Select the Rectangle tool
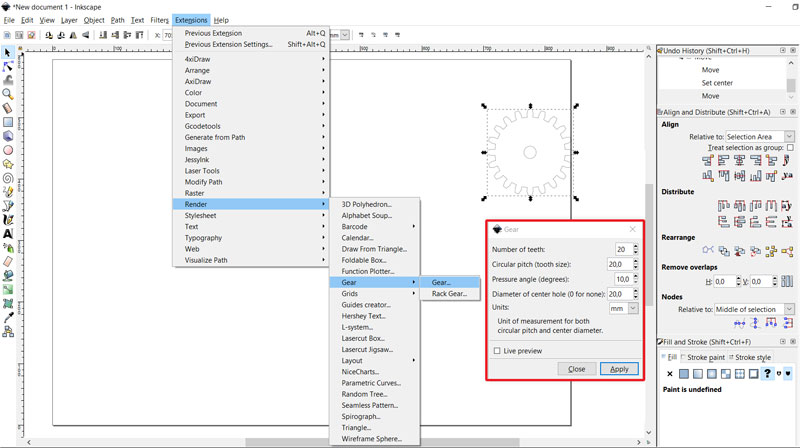 [x=8, y=122]
